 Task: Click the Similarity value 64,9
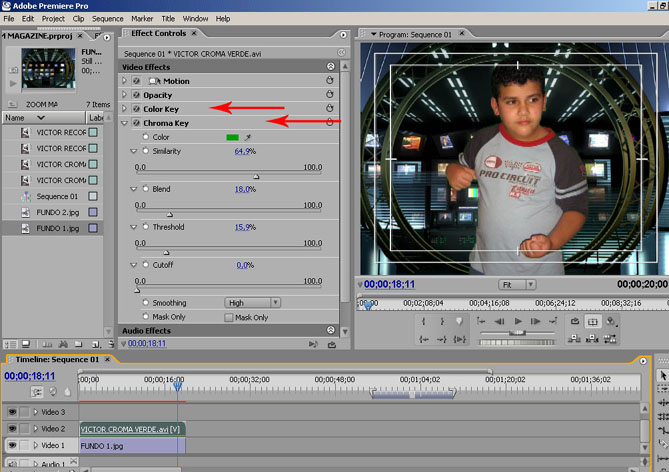tap(244, 151)
